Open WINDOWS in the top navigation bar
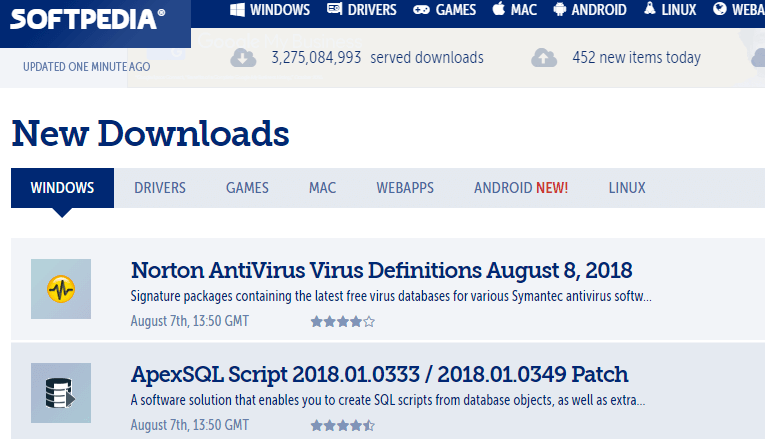The height and width of the screenshot is (439, 765). (x=280, y=10)
